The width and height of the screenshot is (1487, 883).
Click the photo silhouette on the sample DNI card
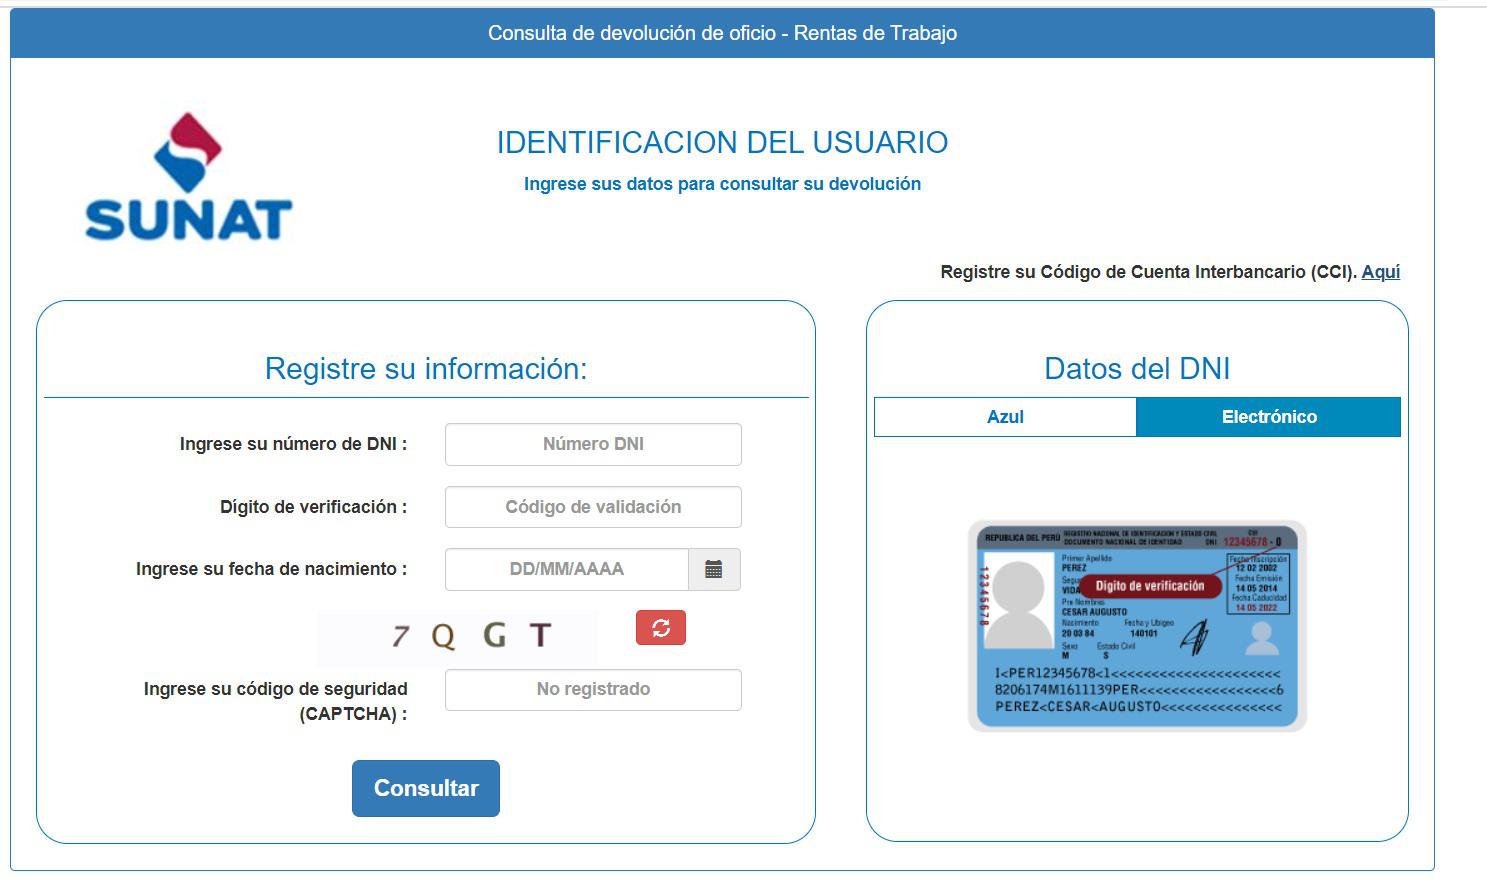click(x=1017, y=603)
